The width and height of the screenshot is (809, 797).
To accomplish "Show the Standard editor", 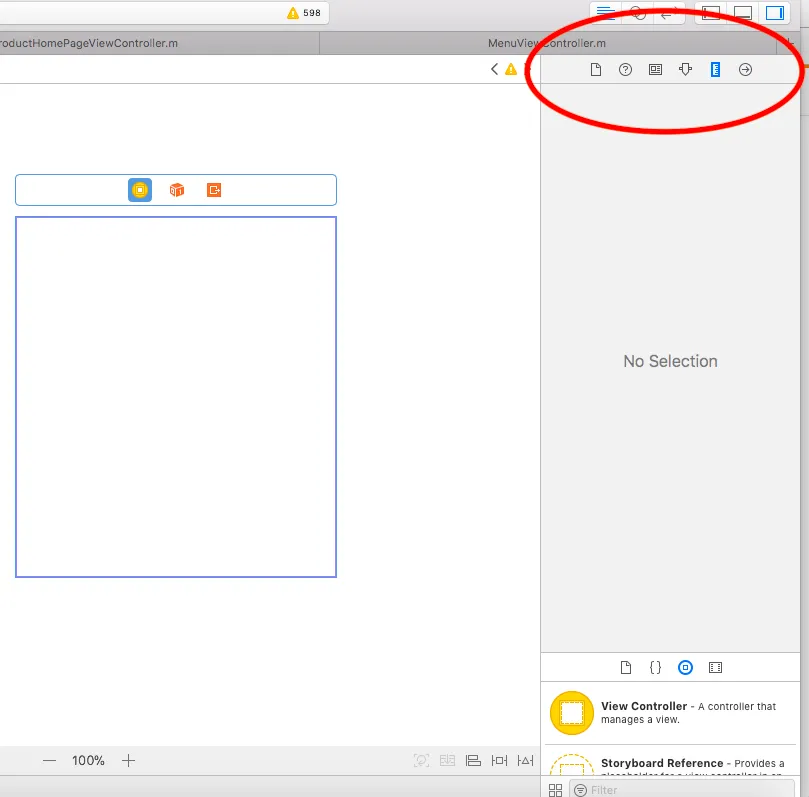I will (606, 13).
